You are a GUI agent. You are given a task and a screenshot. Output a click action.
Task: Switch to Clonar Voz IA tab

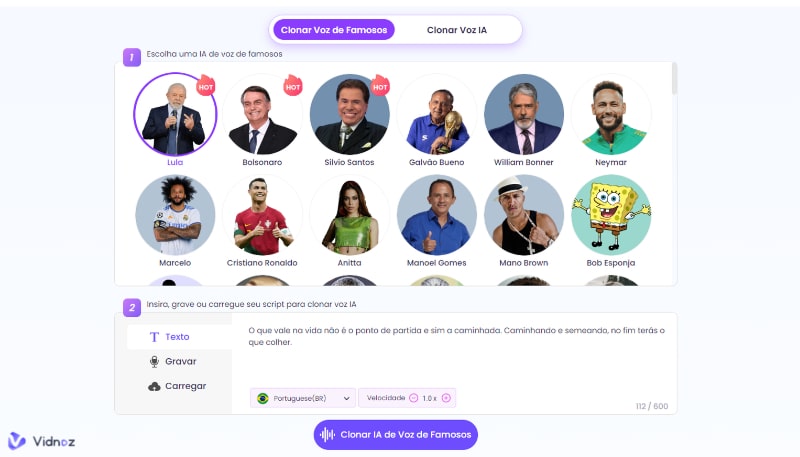click(457, 30)
